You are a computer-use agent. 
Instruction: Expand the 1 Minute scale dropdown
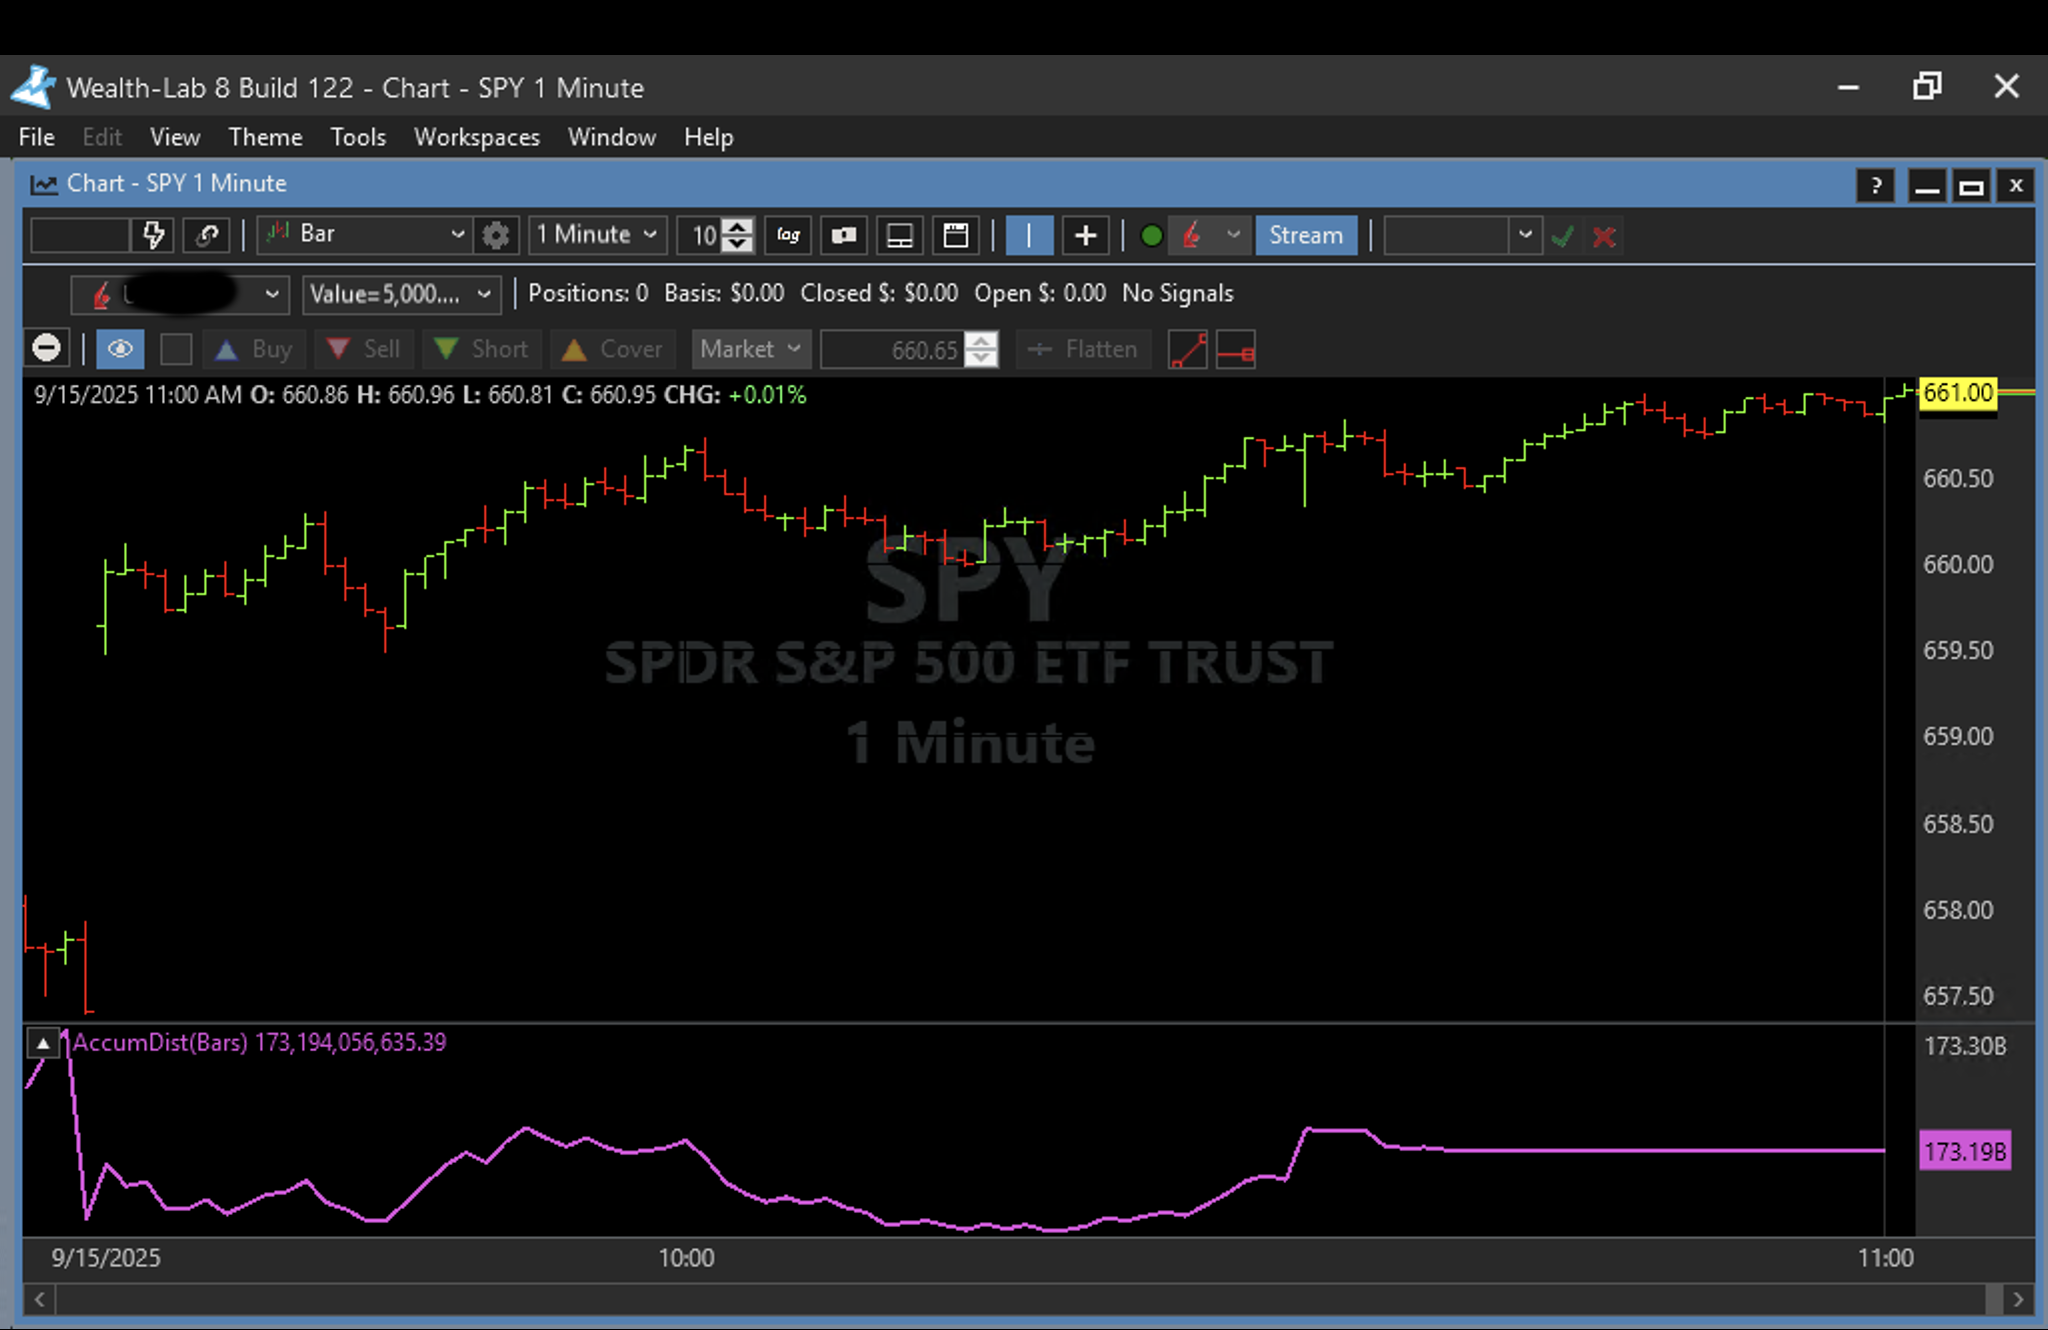tap(596, 235)
